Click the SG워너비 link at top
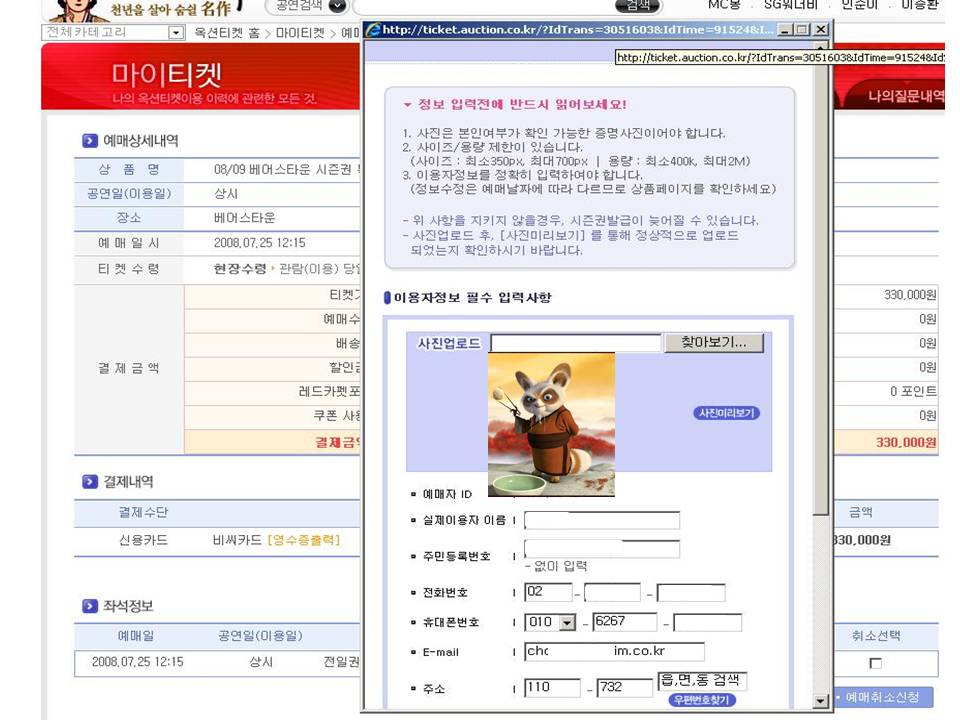This screenshot has height=720, width=960. [x=790, y=5]
